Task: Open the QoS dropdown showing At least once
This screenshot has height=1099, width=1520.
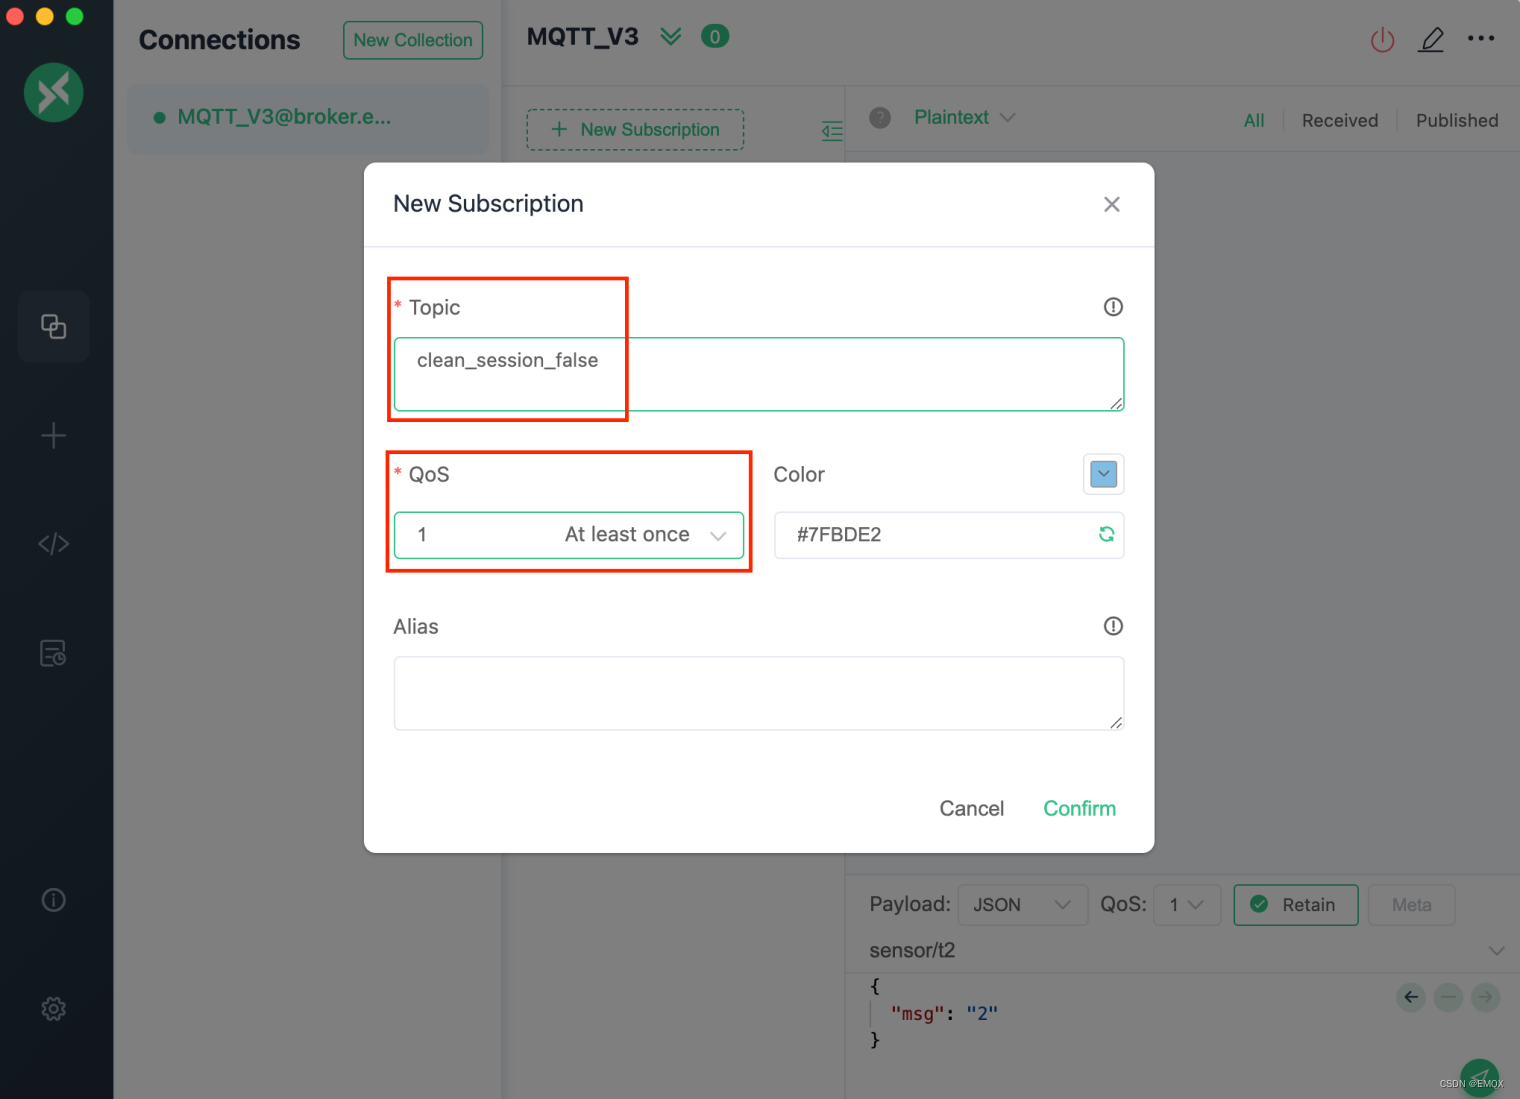Action: 568,534
